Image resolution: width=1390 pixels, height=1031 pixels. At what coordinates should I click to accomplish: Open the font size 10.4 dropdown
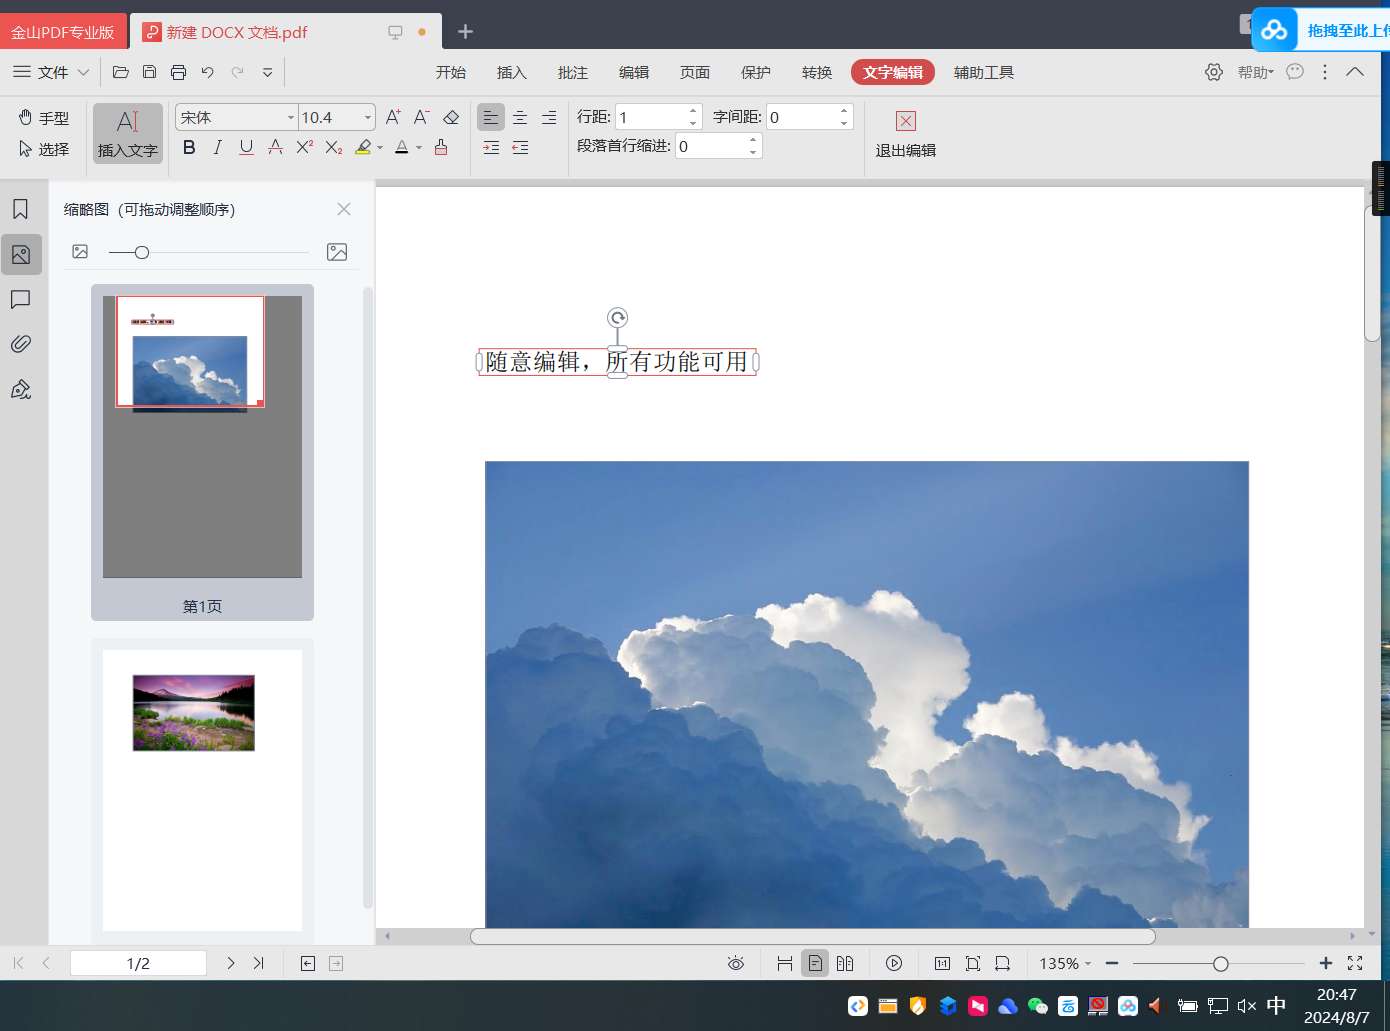tap(367, 118)
